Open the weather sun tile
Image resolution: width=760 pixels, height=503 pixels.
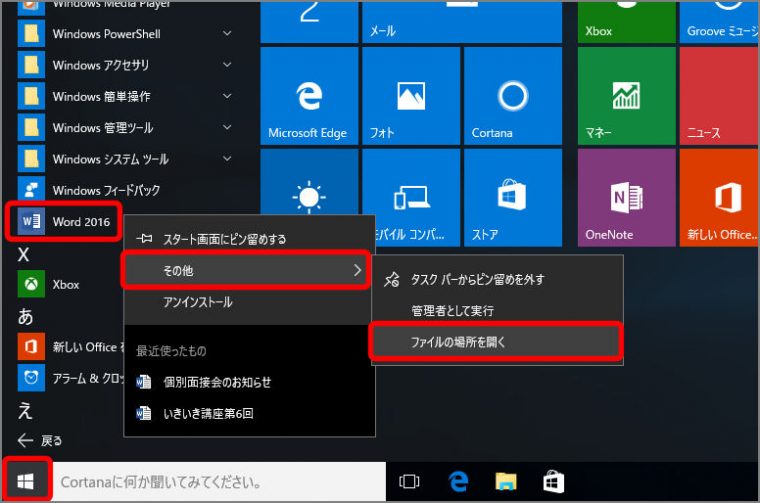coord(309,182)
